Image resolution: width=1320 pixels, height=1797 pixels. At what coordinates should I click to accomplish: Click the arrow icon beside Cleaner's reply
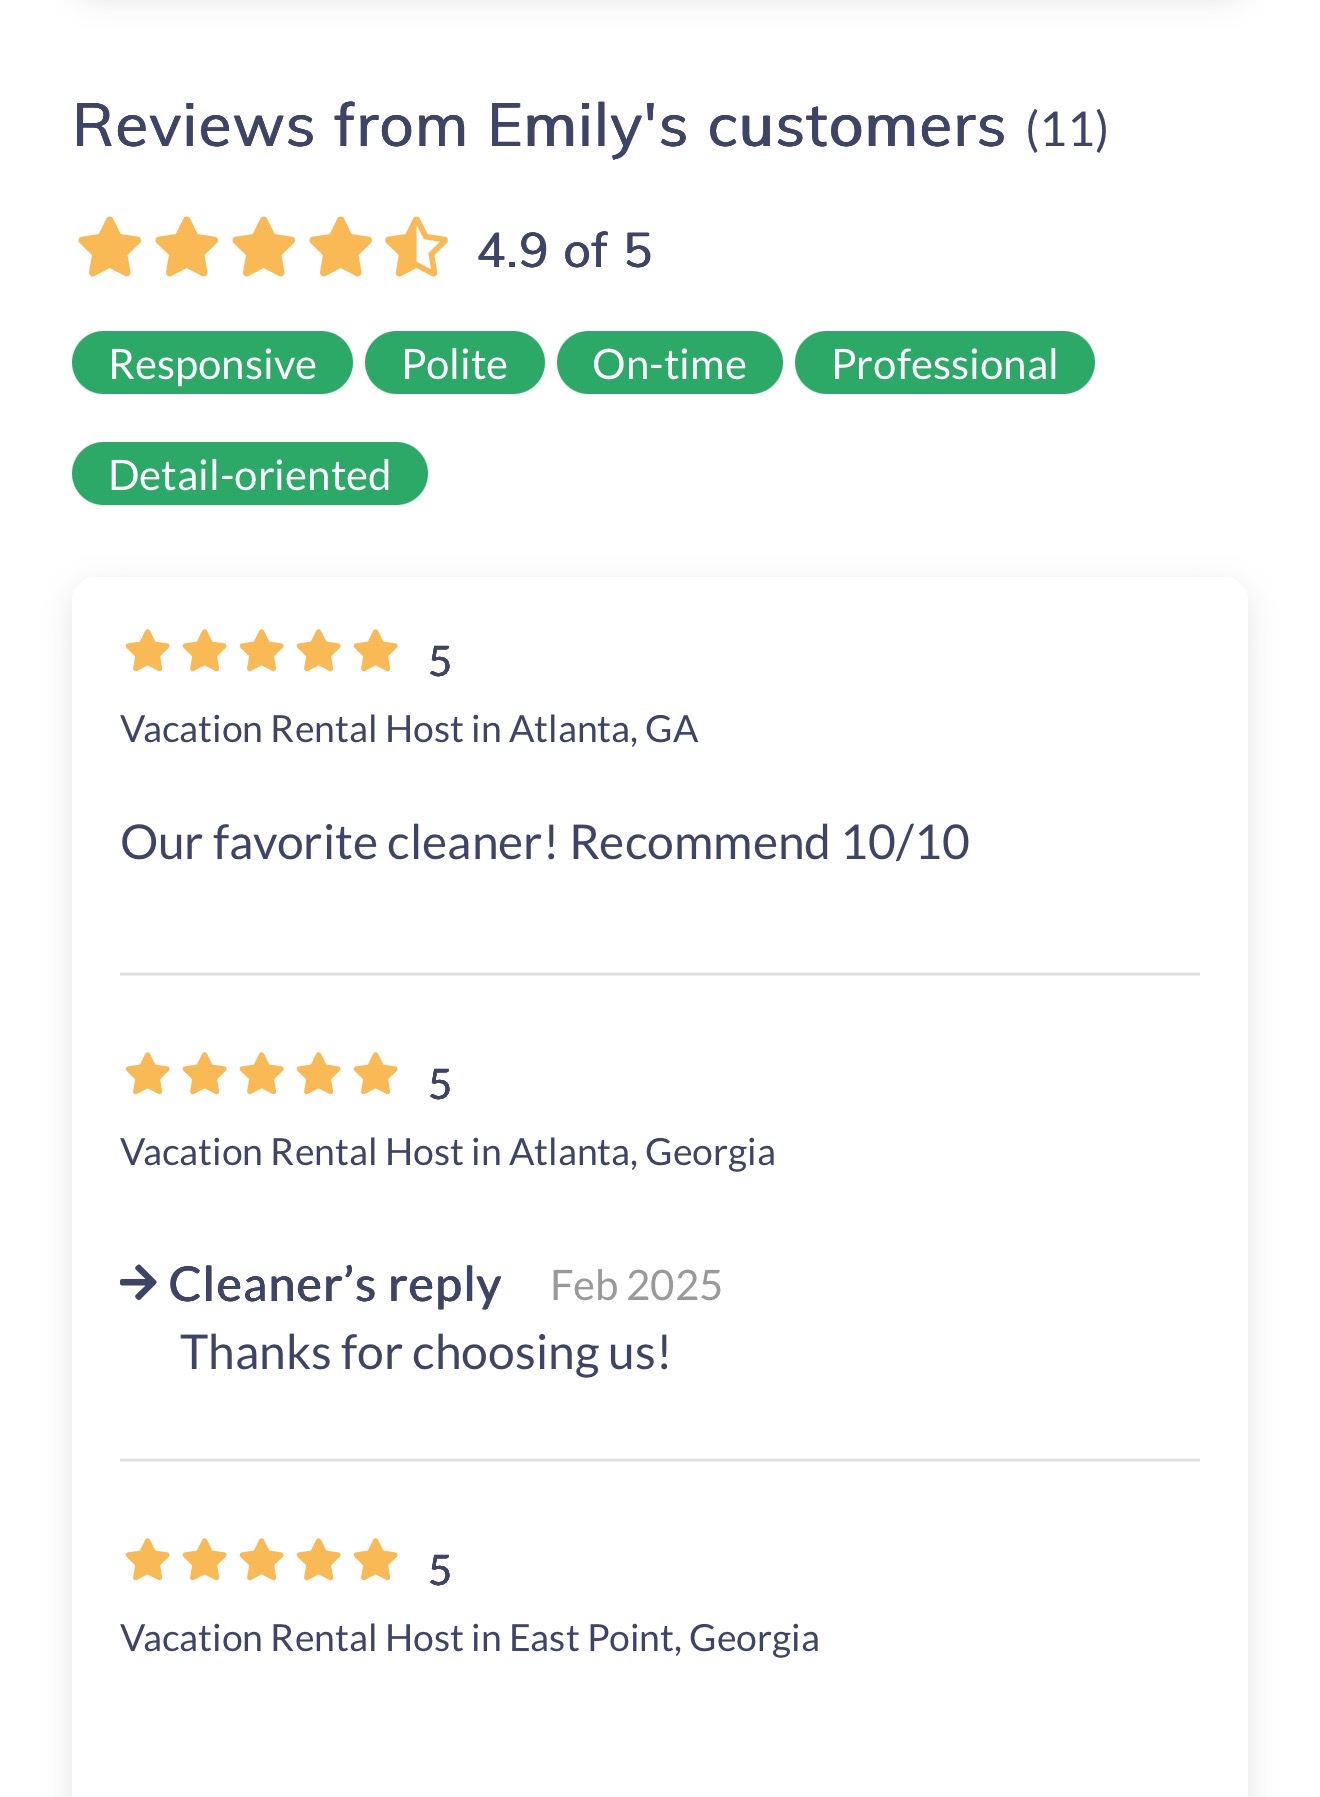click(x=136, y=1283)
